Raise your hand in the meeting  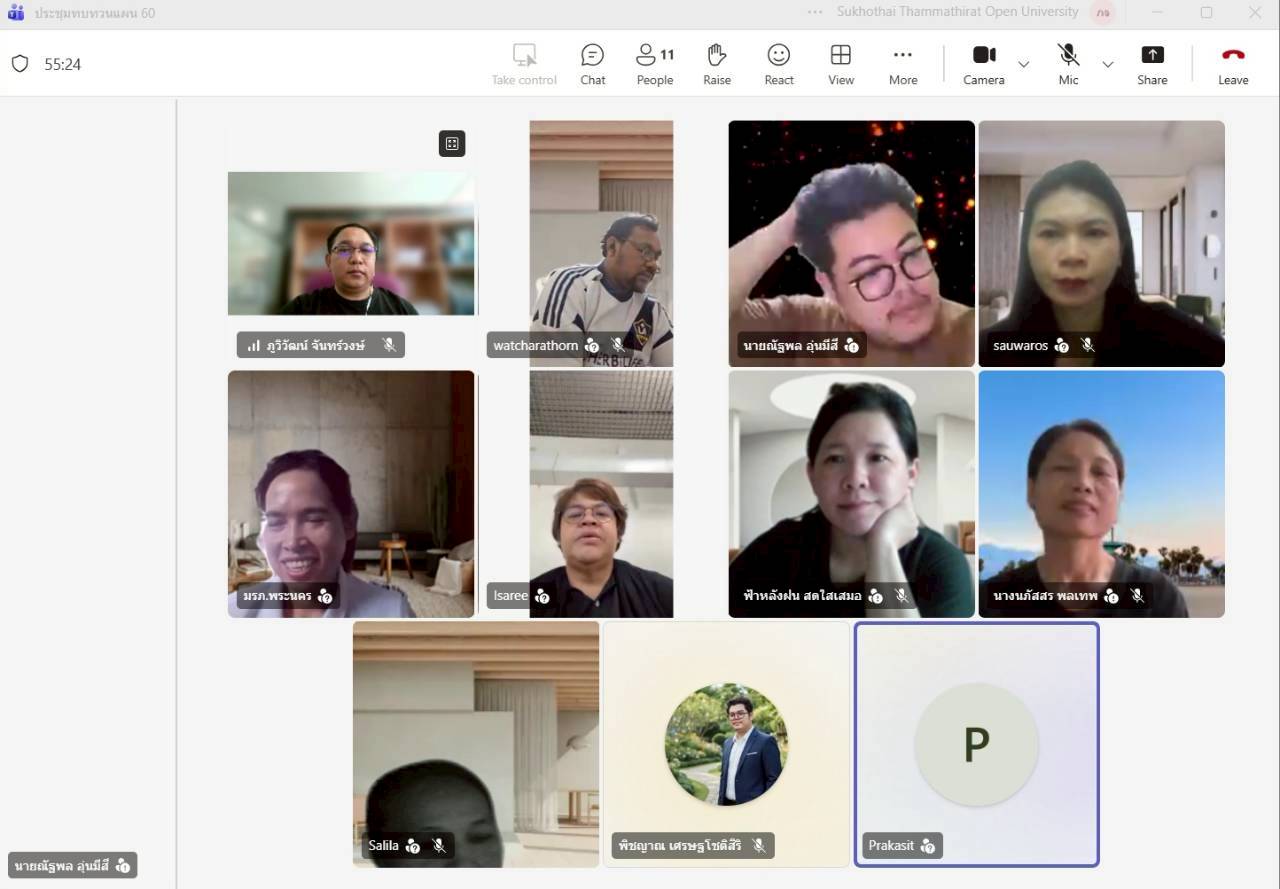click(x=716, y=64)
